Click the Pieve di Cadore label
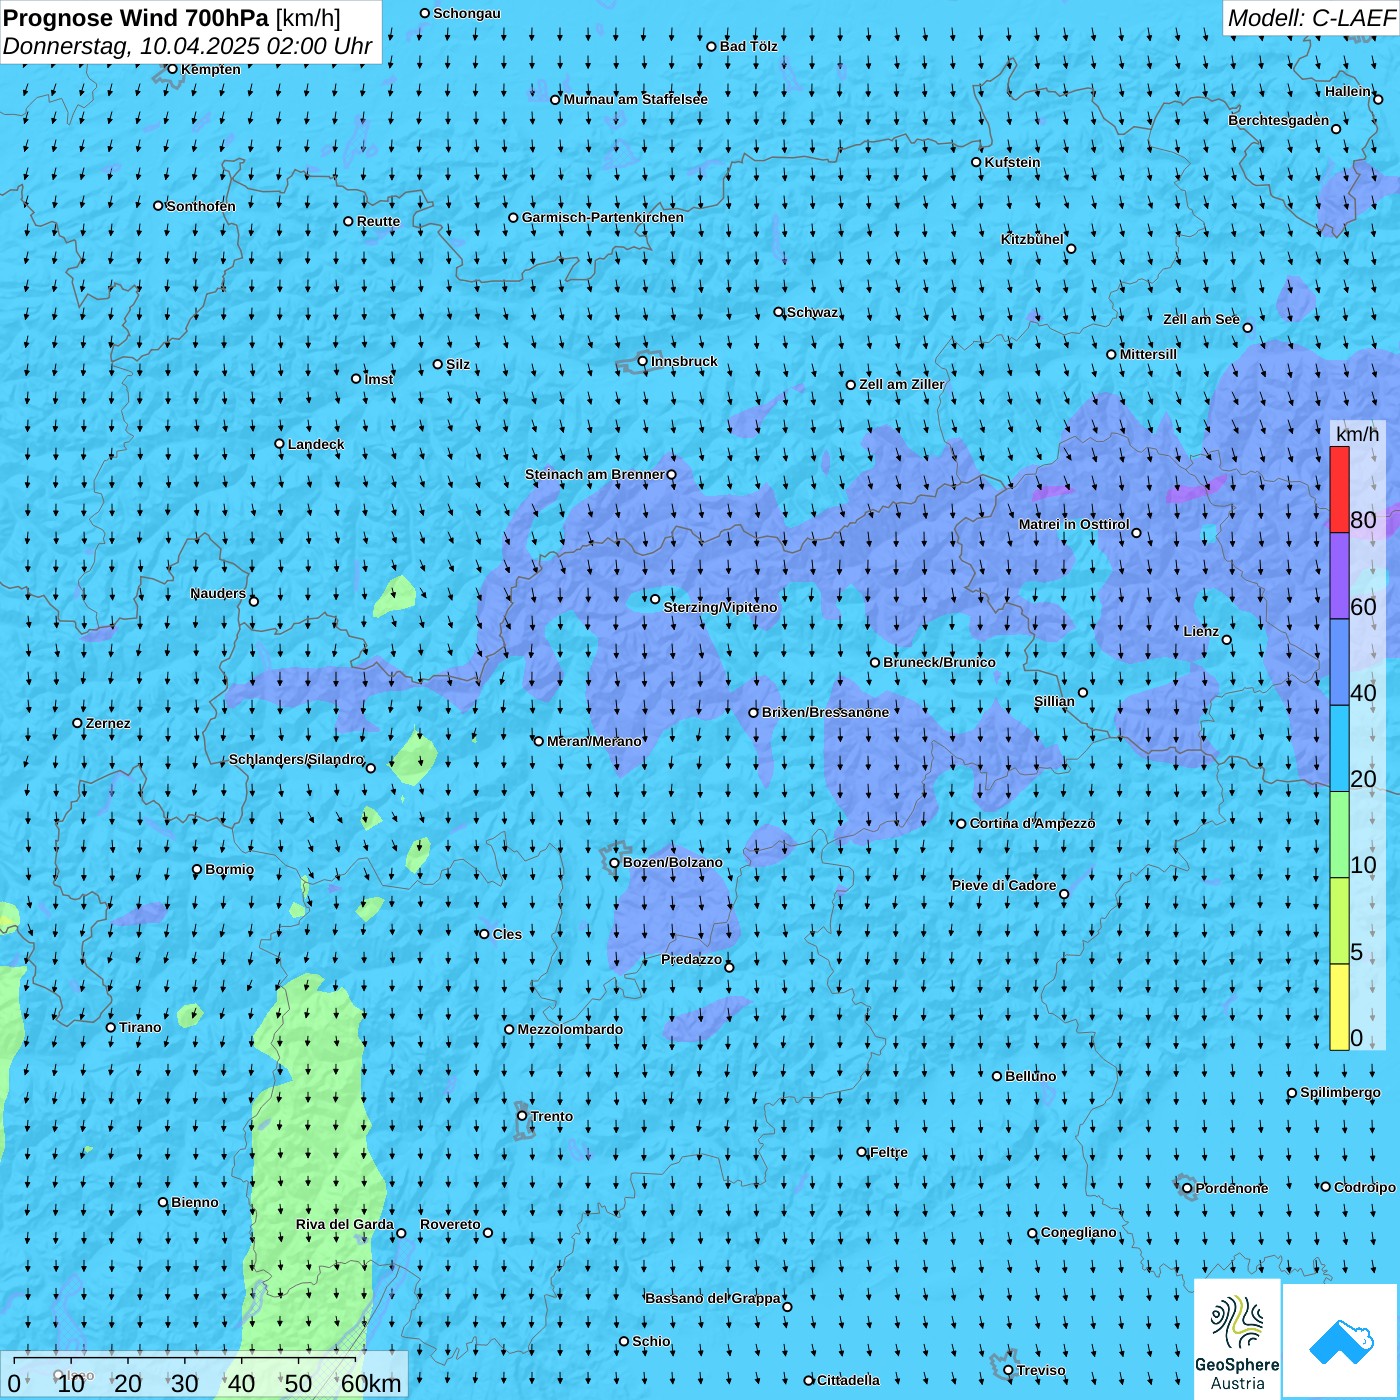The height and width of the screenshot is (1400, 1400). click(x=1004, y=885)
